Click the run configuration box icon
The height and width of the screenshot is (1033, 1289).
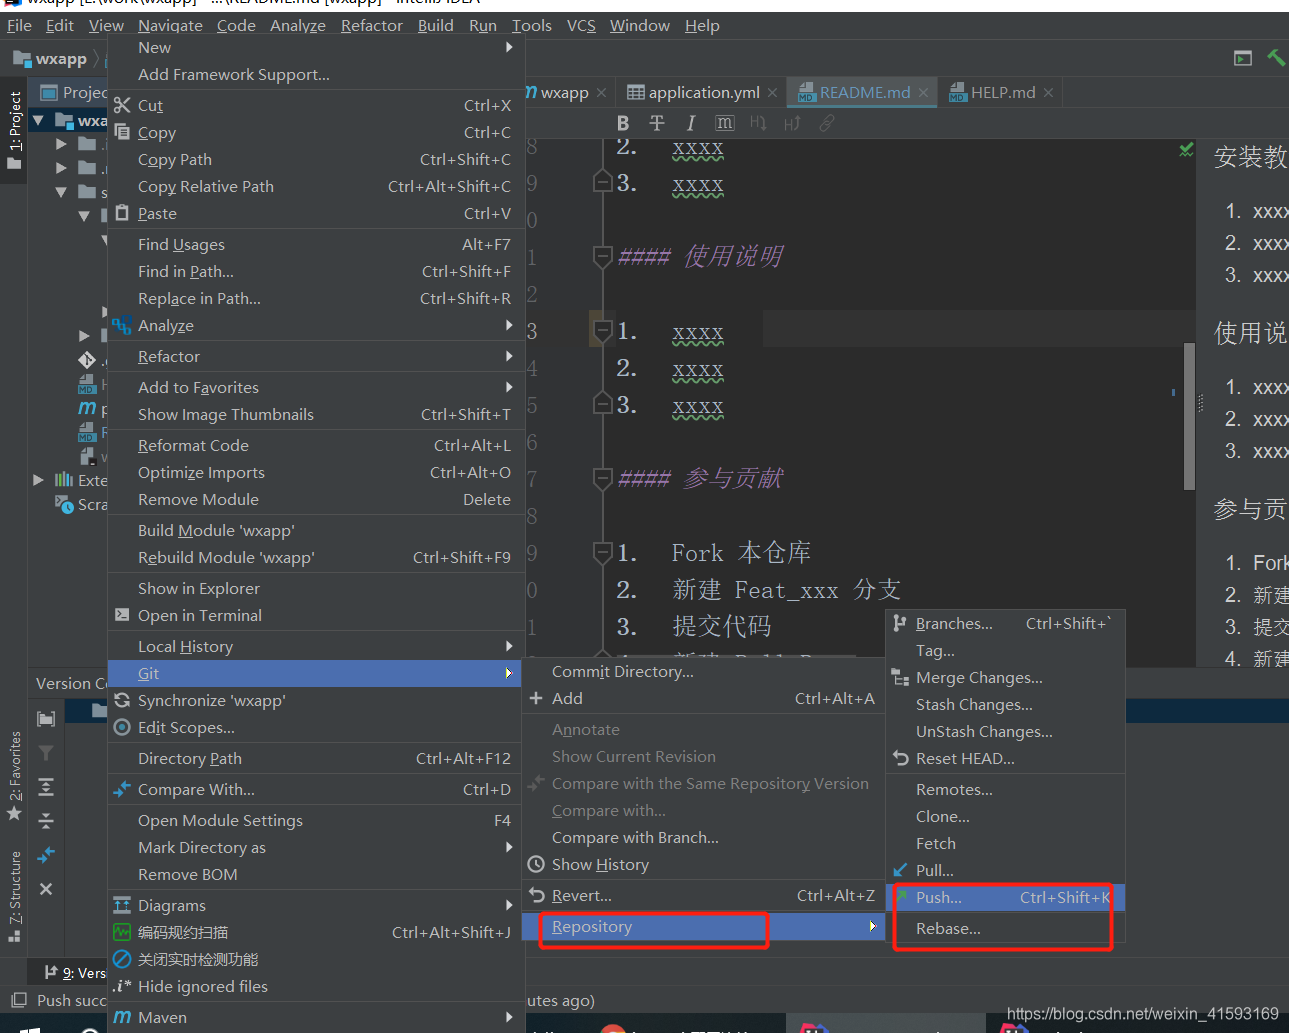pyautogui.click(x=1243, y=58)
